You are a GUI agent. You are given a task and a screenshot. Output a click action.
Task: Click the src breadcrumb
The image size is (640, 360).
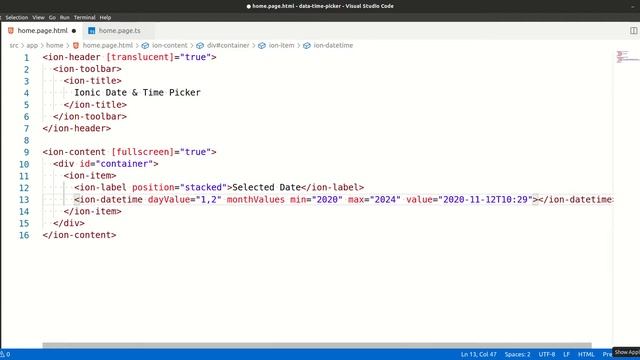[14, 45]
